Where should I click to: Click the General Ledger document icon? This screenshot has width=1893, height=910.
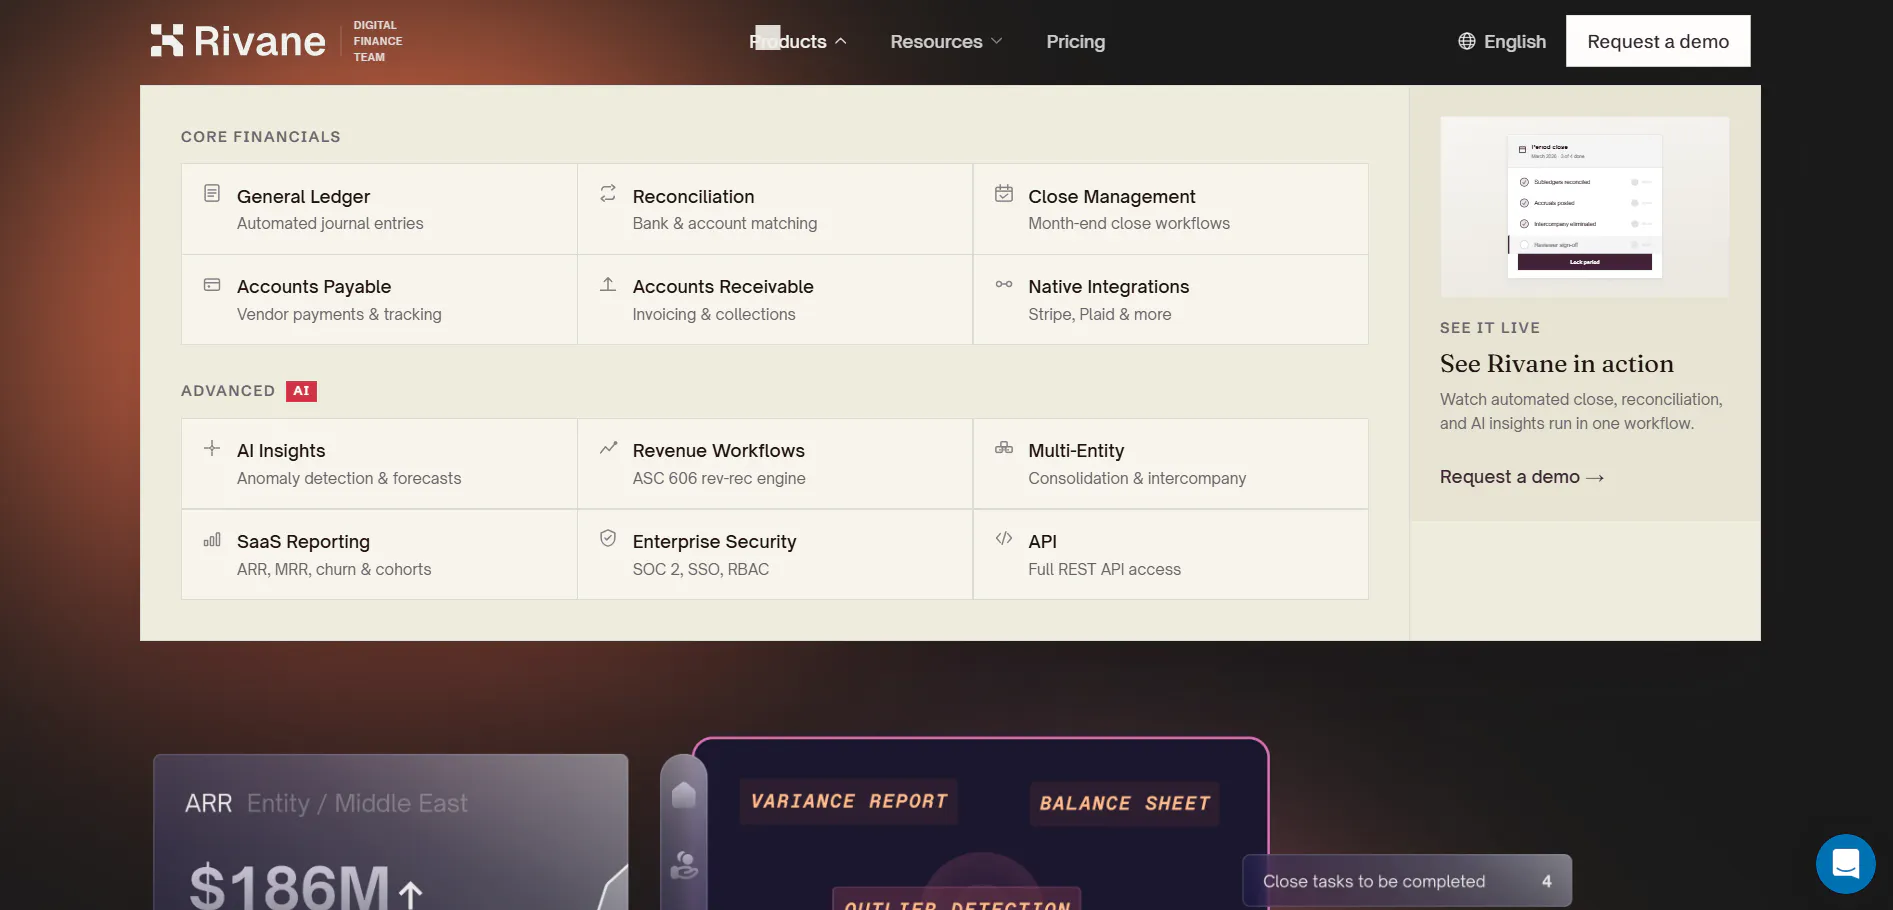tap(212, 193)
